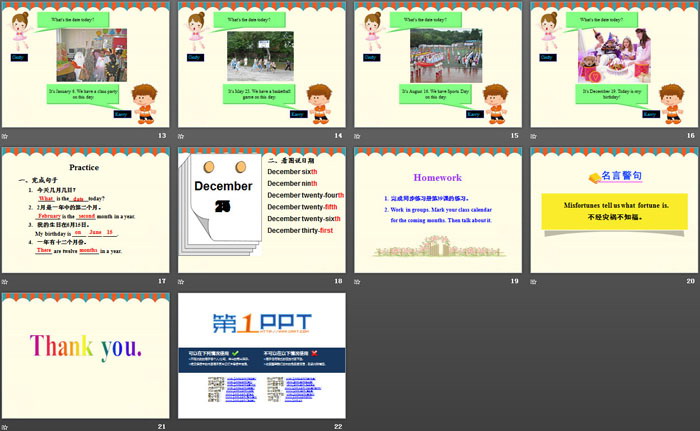The width and height of the screenshot is (700, 431).
Task: Select slide 14 with basketball game photo
Action: coord(261,66)
